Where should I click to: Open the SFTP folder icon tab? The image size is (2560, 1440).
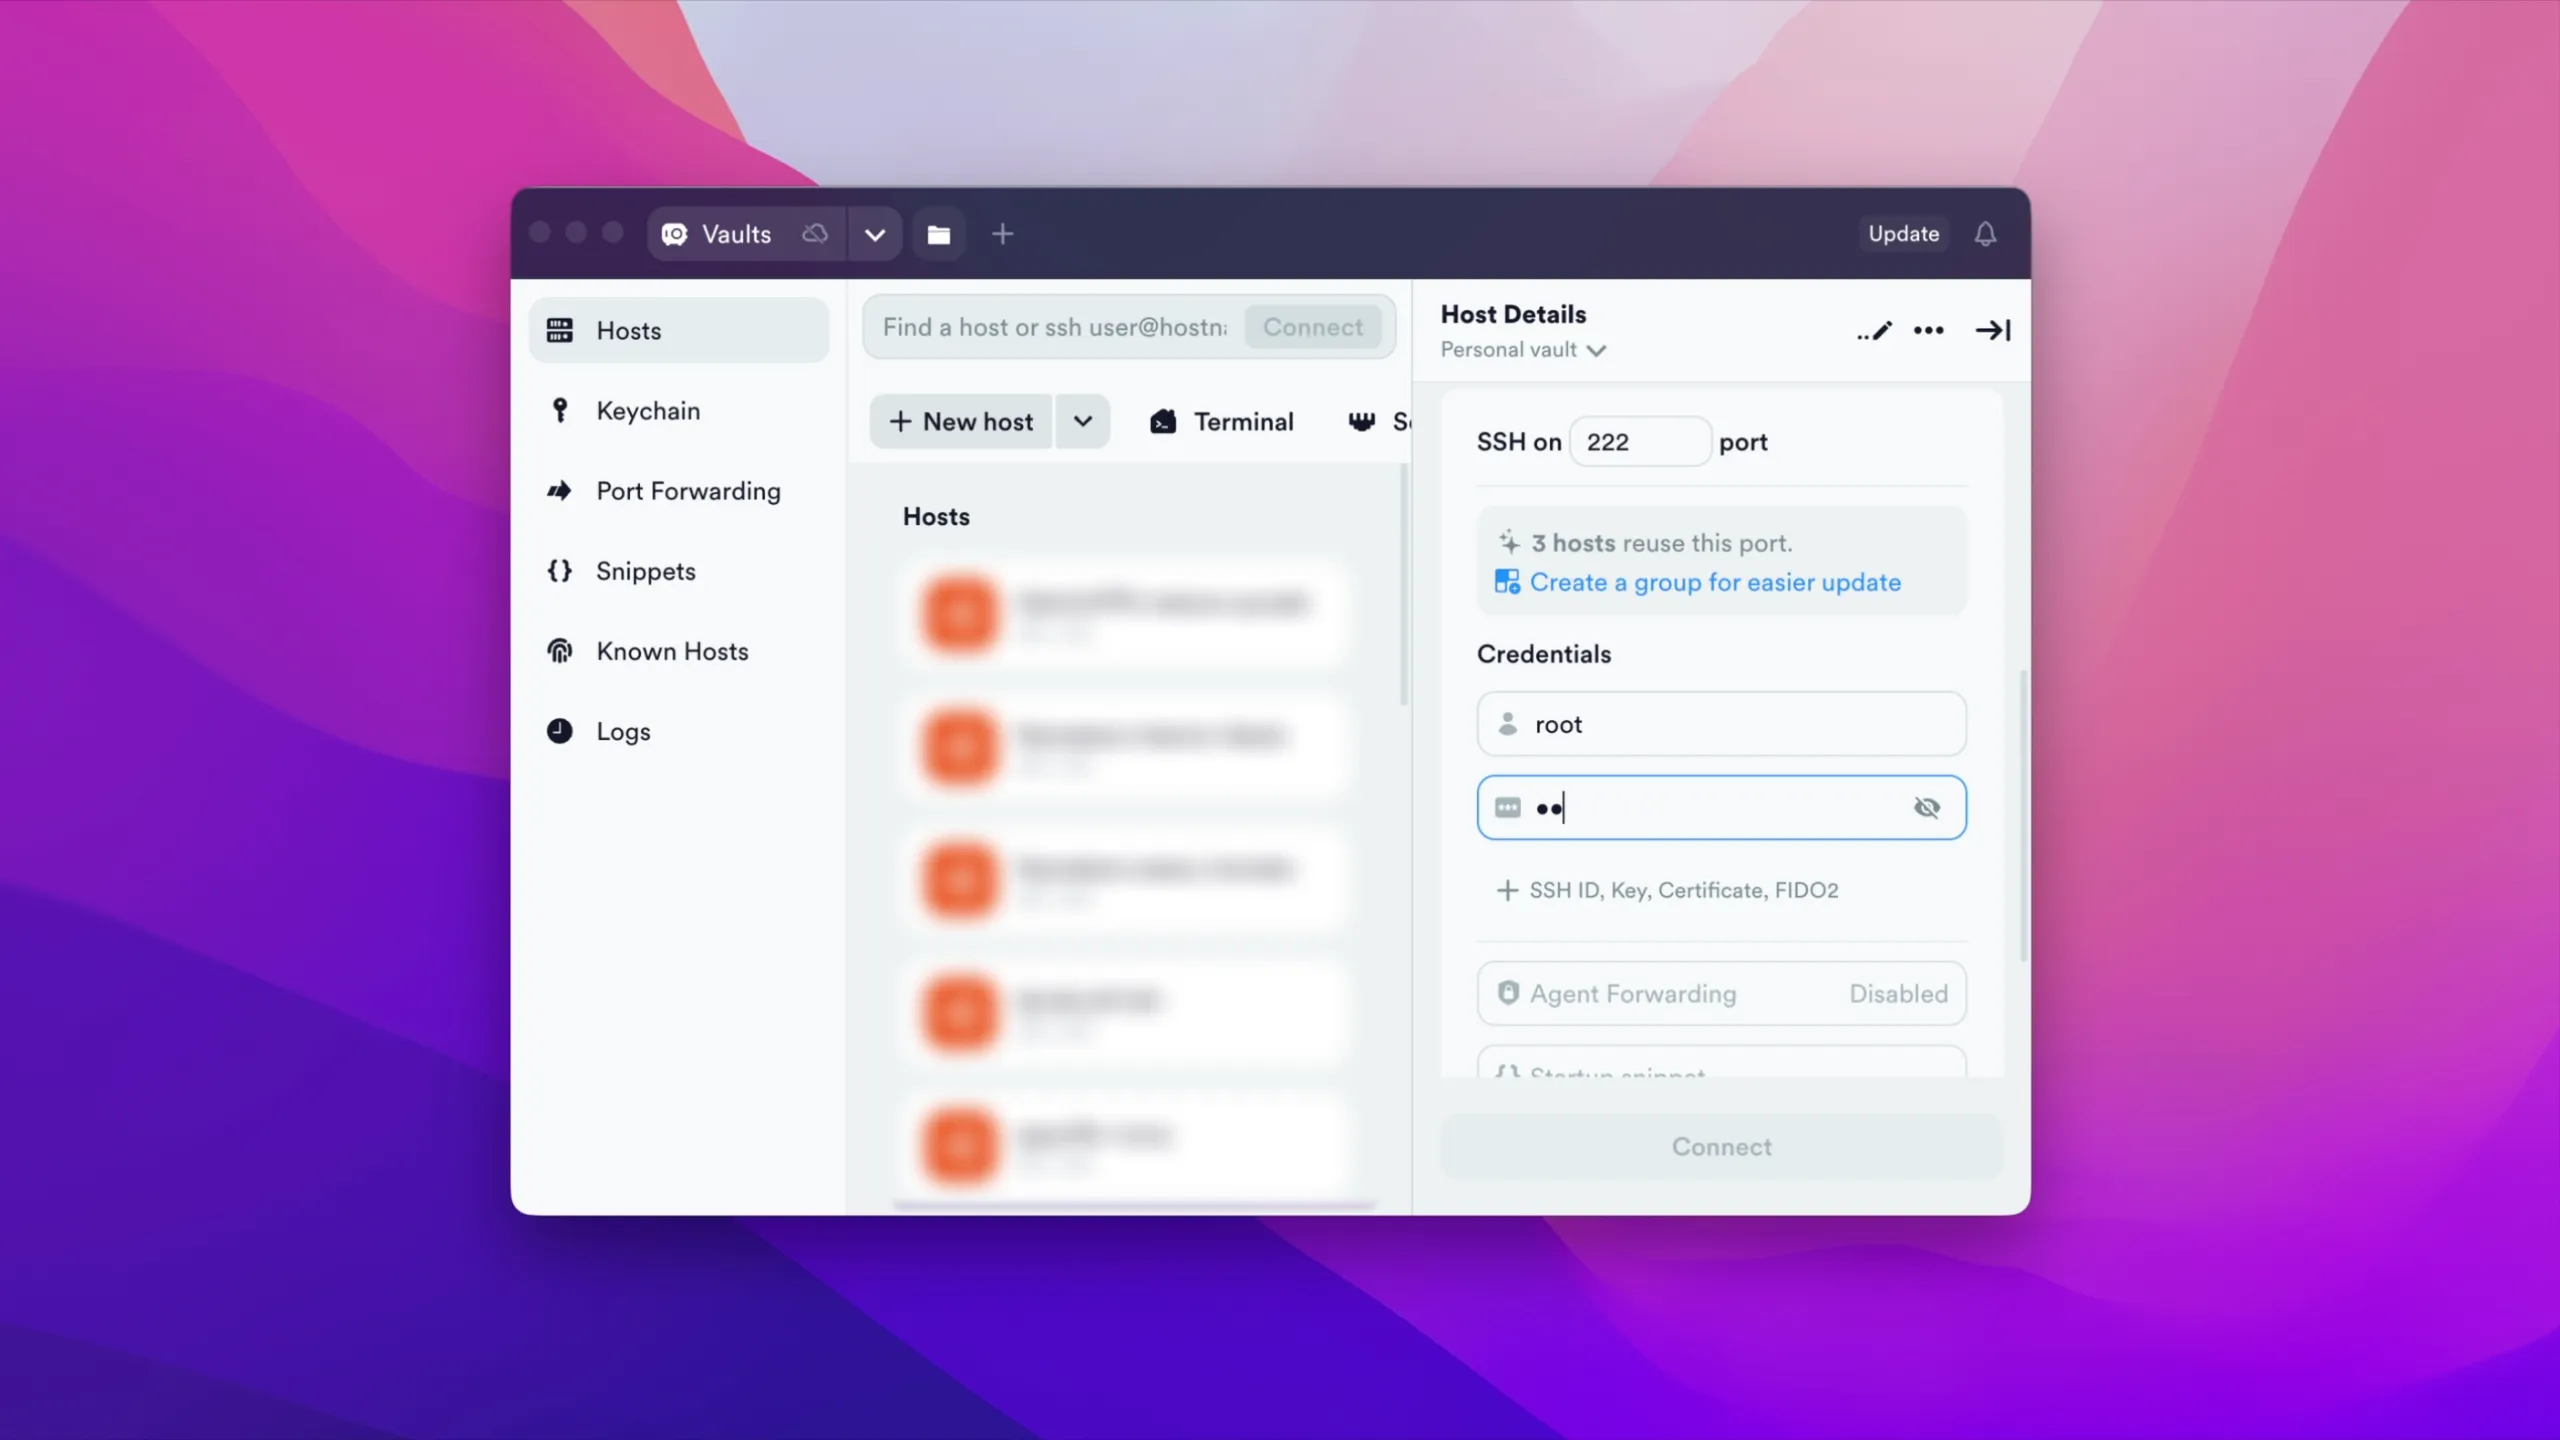[938, 234]
